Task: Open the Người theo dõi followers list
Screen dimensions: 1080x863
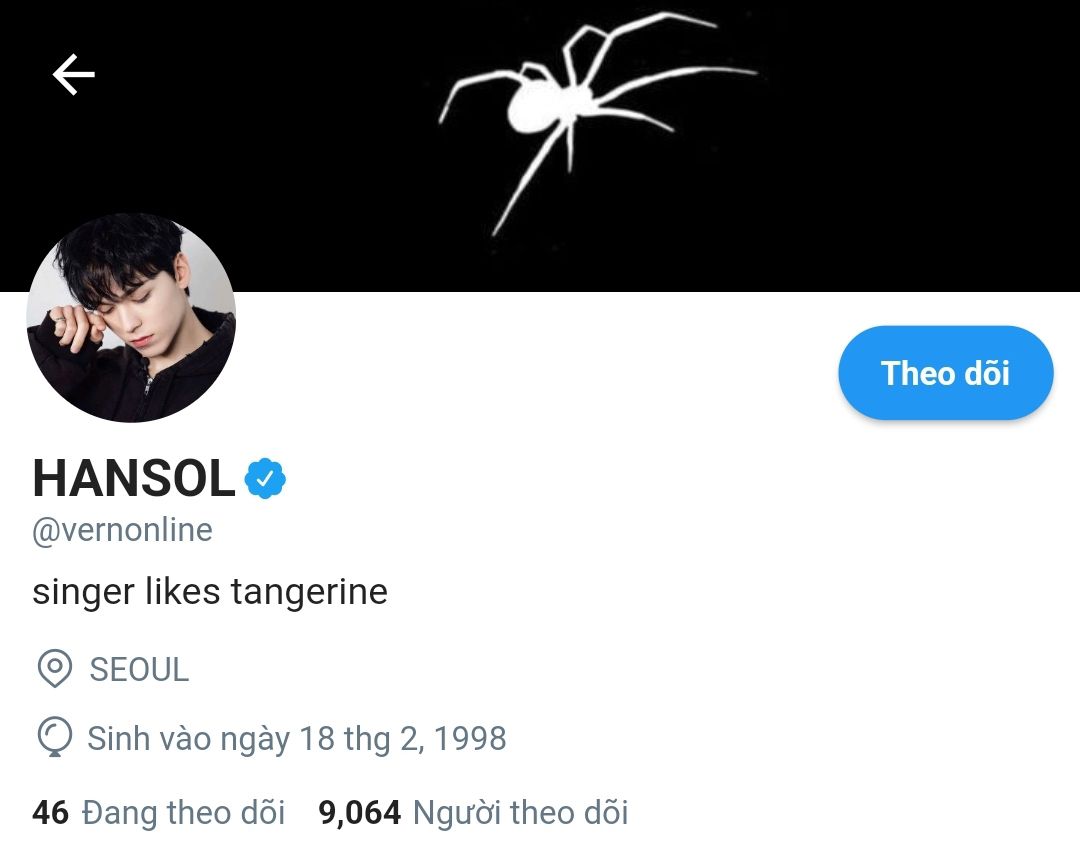Action: pyautogui.click(x=520, y=812)
